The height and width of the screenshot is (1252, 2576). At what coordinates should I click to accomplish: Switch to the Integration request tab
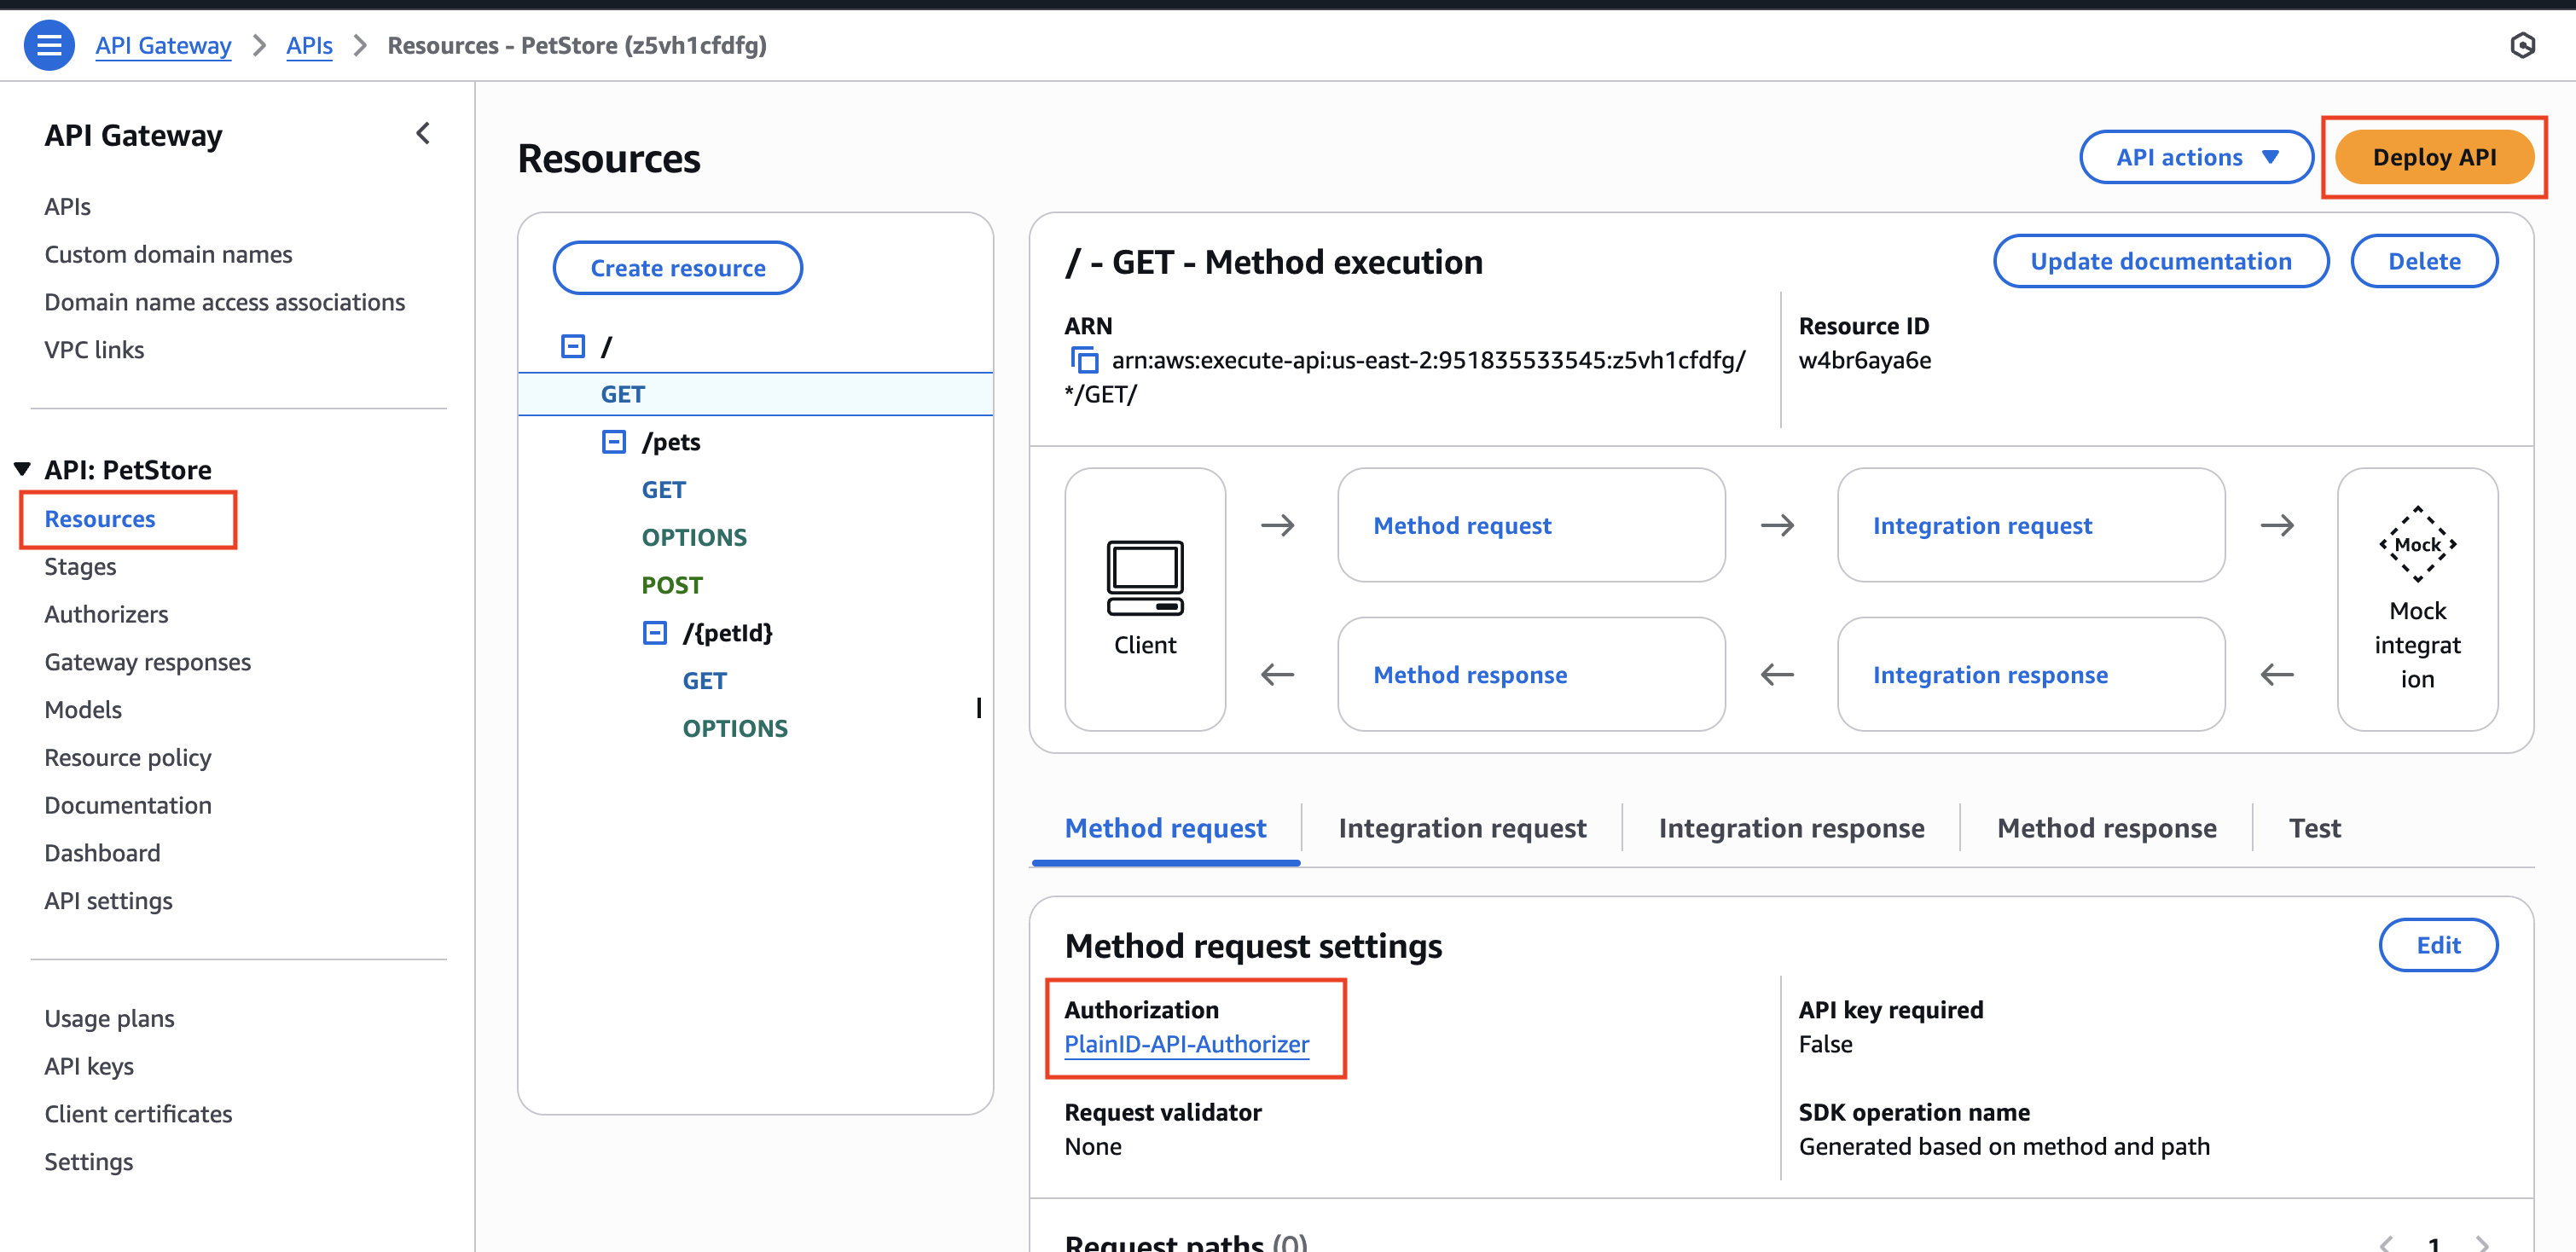(1462, 828)
